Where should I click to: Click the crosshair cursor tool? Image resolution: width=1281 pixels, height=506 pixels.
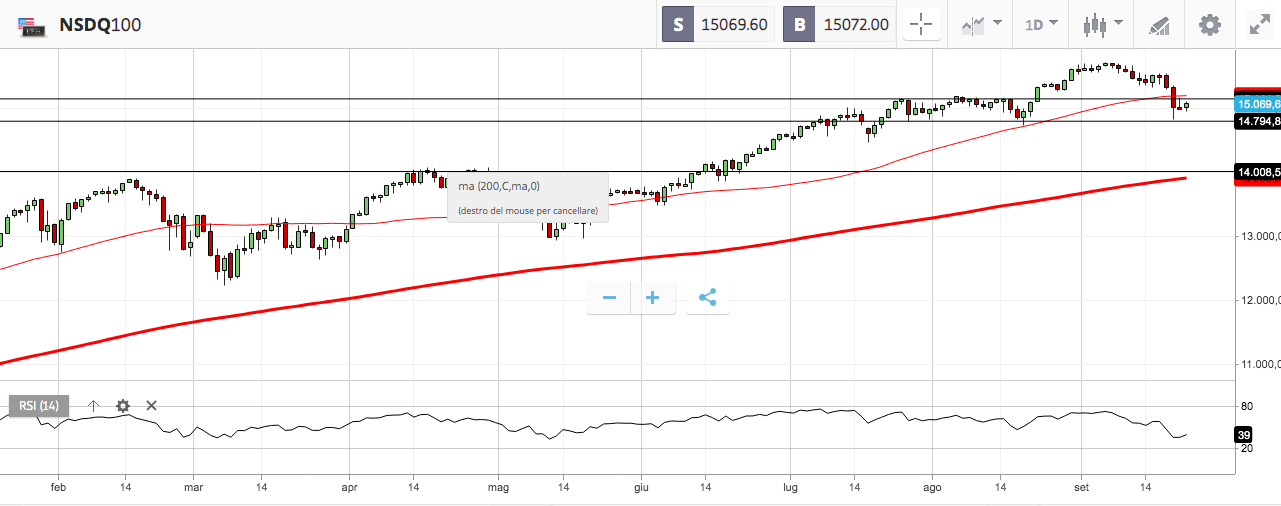[922, 24]
